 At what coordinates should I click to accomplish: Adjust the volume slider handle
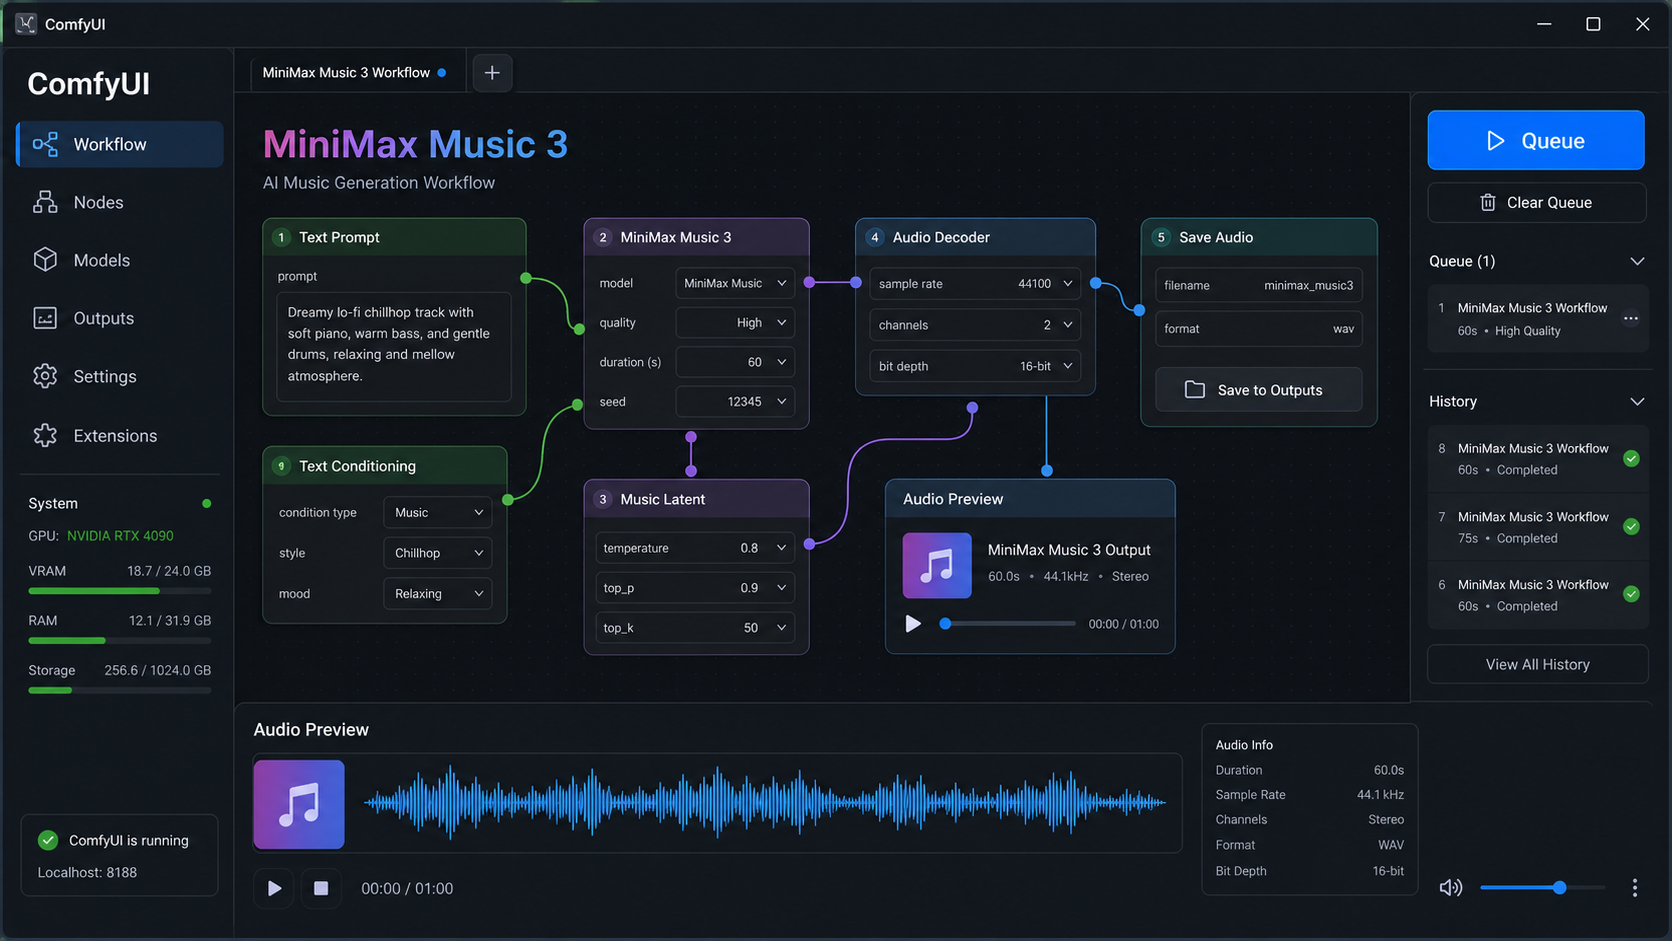click(1559, 887)
